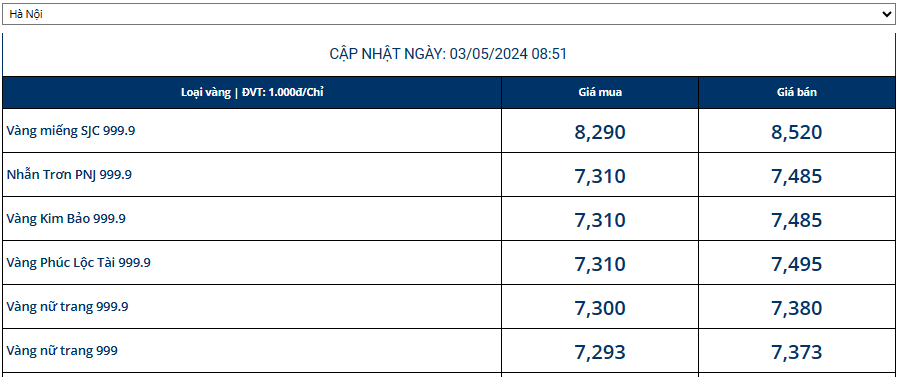Click the dropdown chevron arrow at right

pyautogui.click(x=886, y=15)
